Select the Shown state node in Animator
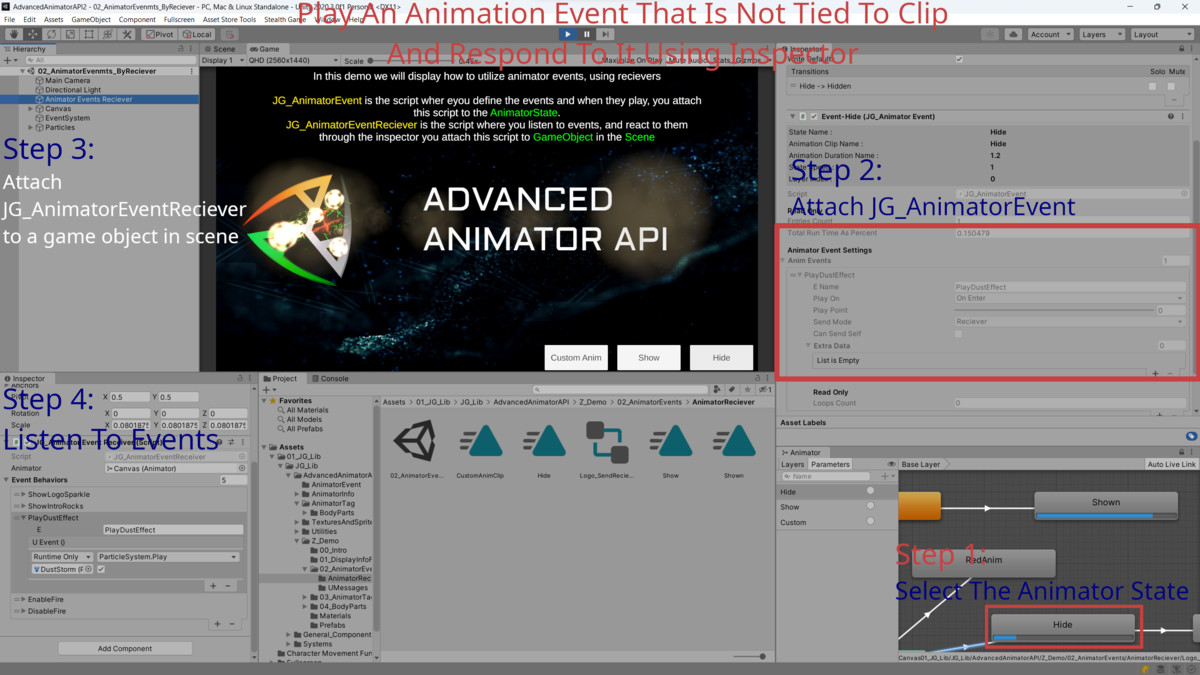 tap(1106, 506)
